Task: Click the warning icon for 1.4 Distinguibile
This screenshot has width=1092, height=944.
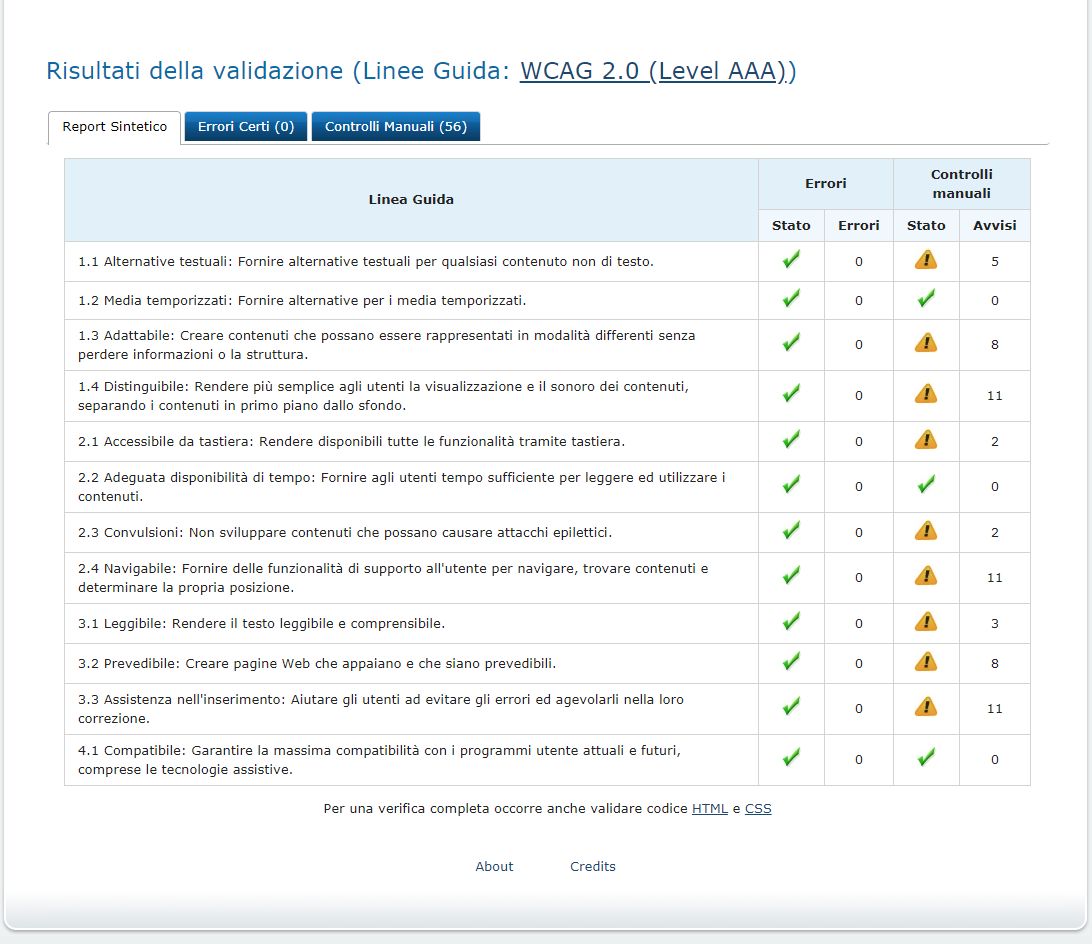Action: click(x=926, y=394)
